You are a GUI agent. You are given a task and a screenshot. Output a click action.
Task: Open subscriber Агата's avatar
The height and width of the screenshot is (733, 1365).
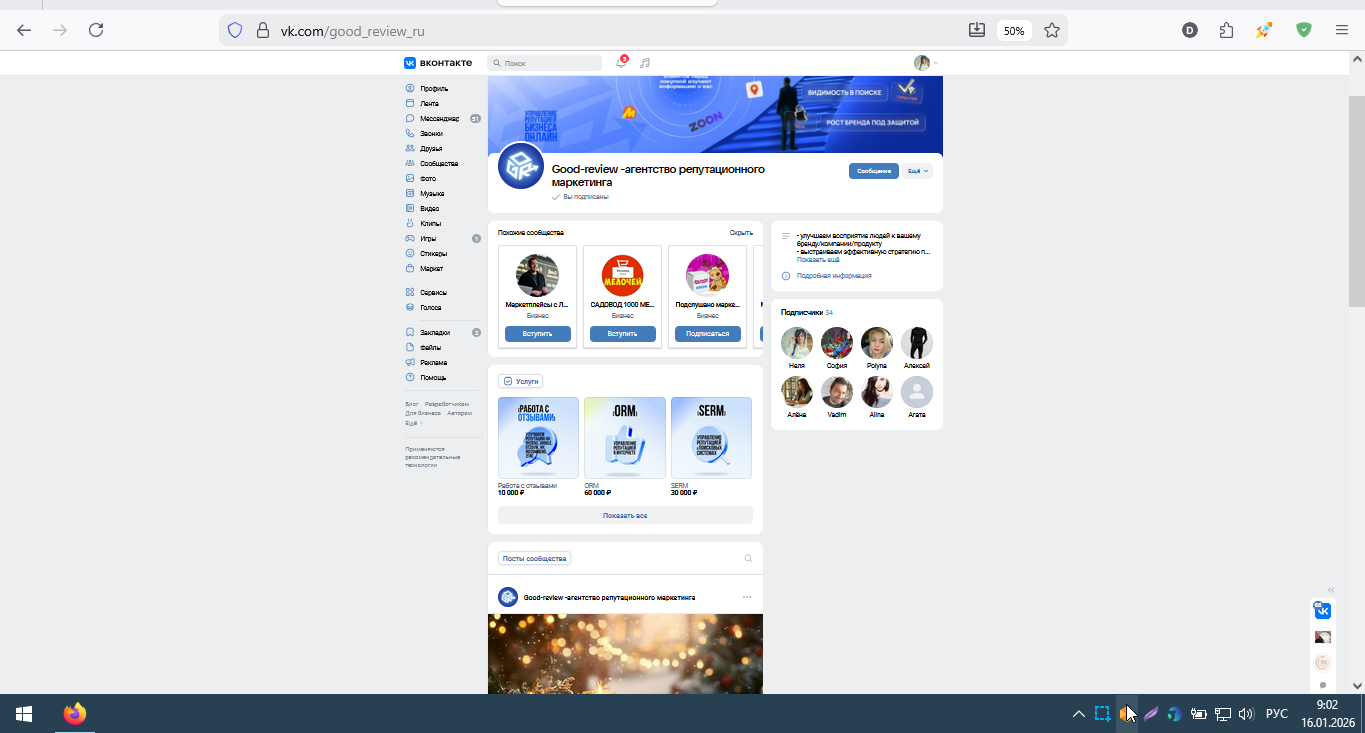click(917, 392)
